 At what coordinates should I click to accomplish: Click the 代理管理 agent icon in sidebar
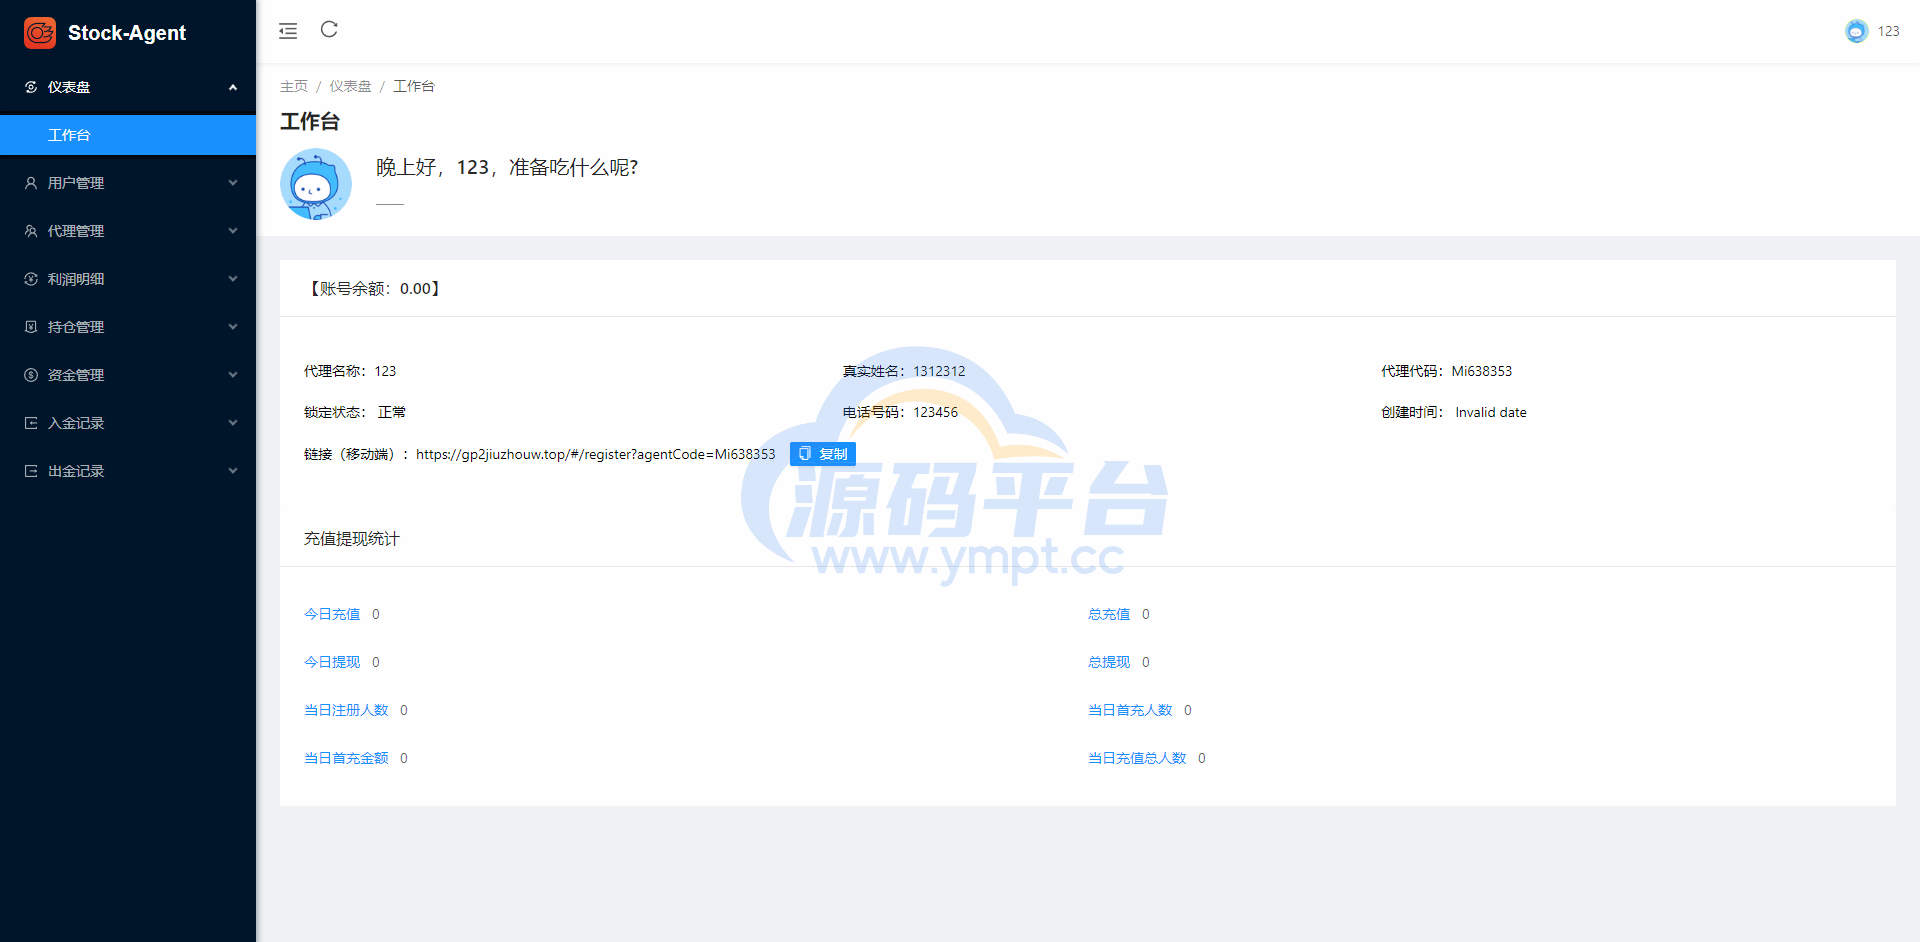click(x=31, y=231)
